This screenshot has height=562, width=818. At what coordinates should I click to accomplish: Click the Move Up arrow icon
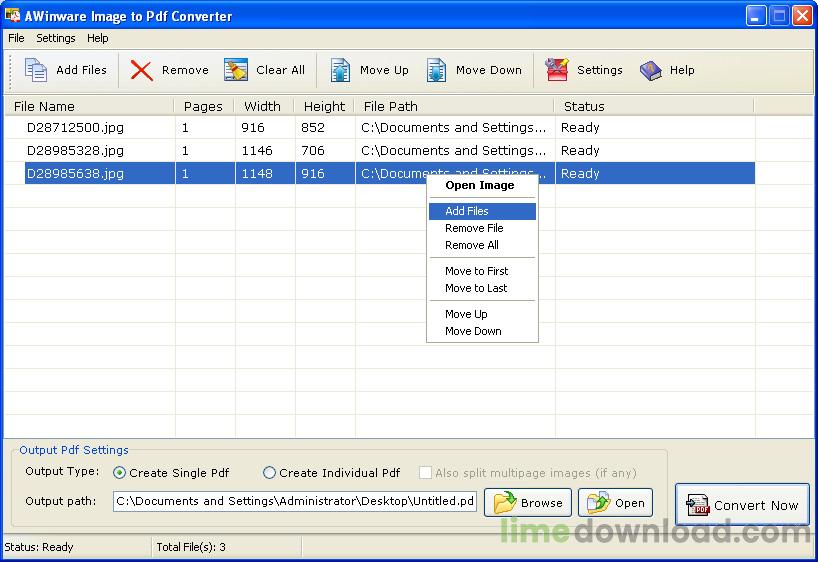(340, 70)
